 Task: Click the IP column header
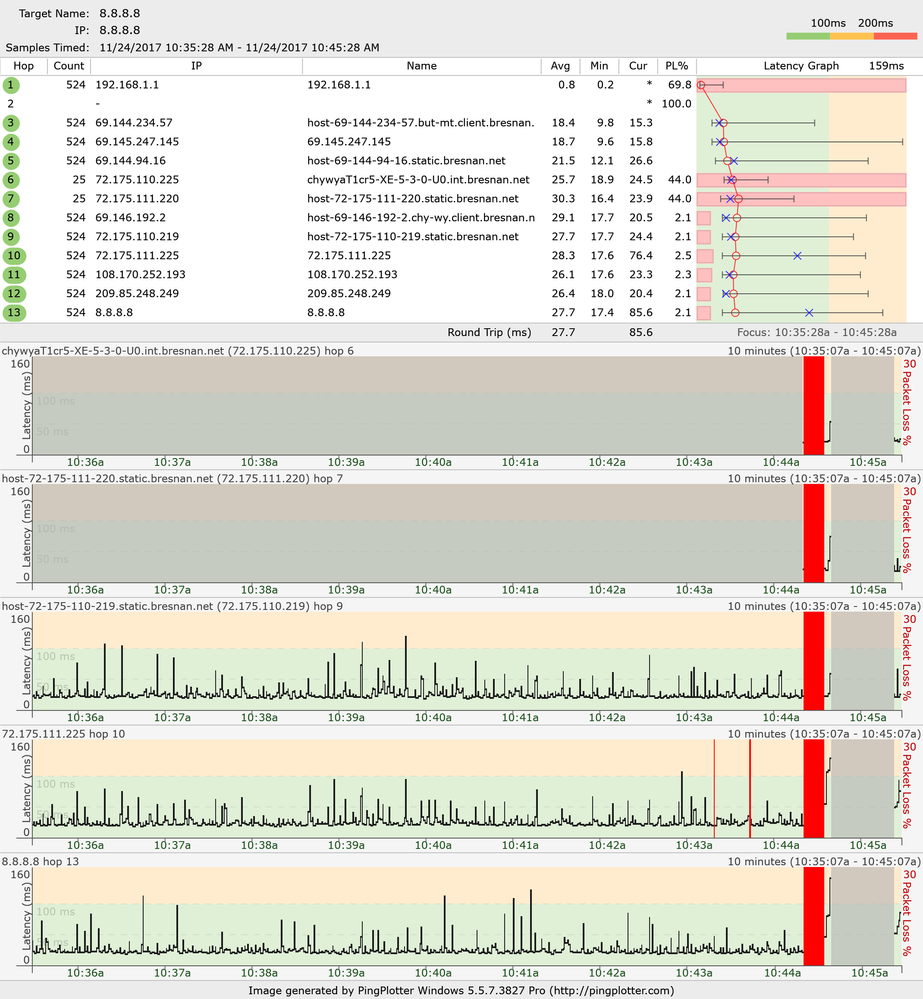click(196, 66)
